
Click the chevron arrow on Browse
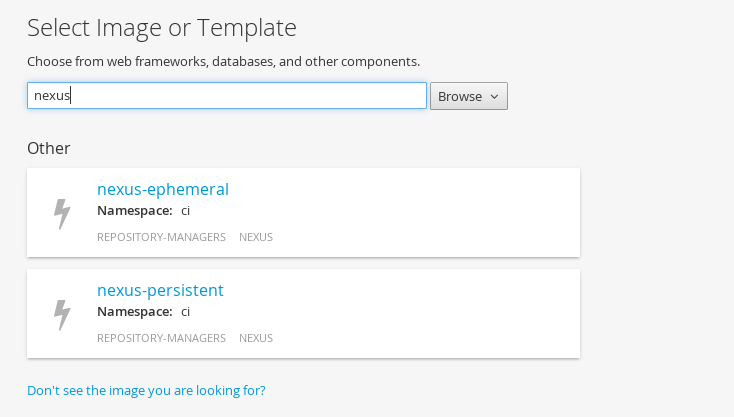tap(494, 96)
